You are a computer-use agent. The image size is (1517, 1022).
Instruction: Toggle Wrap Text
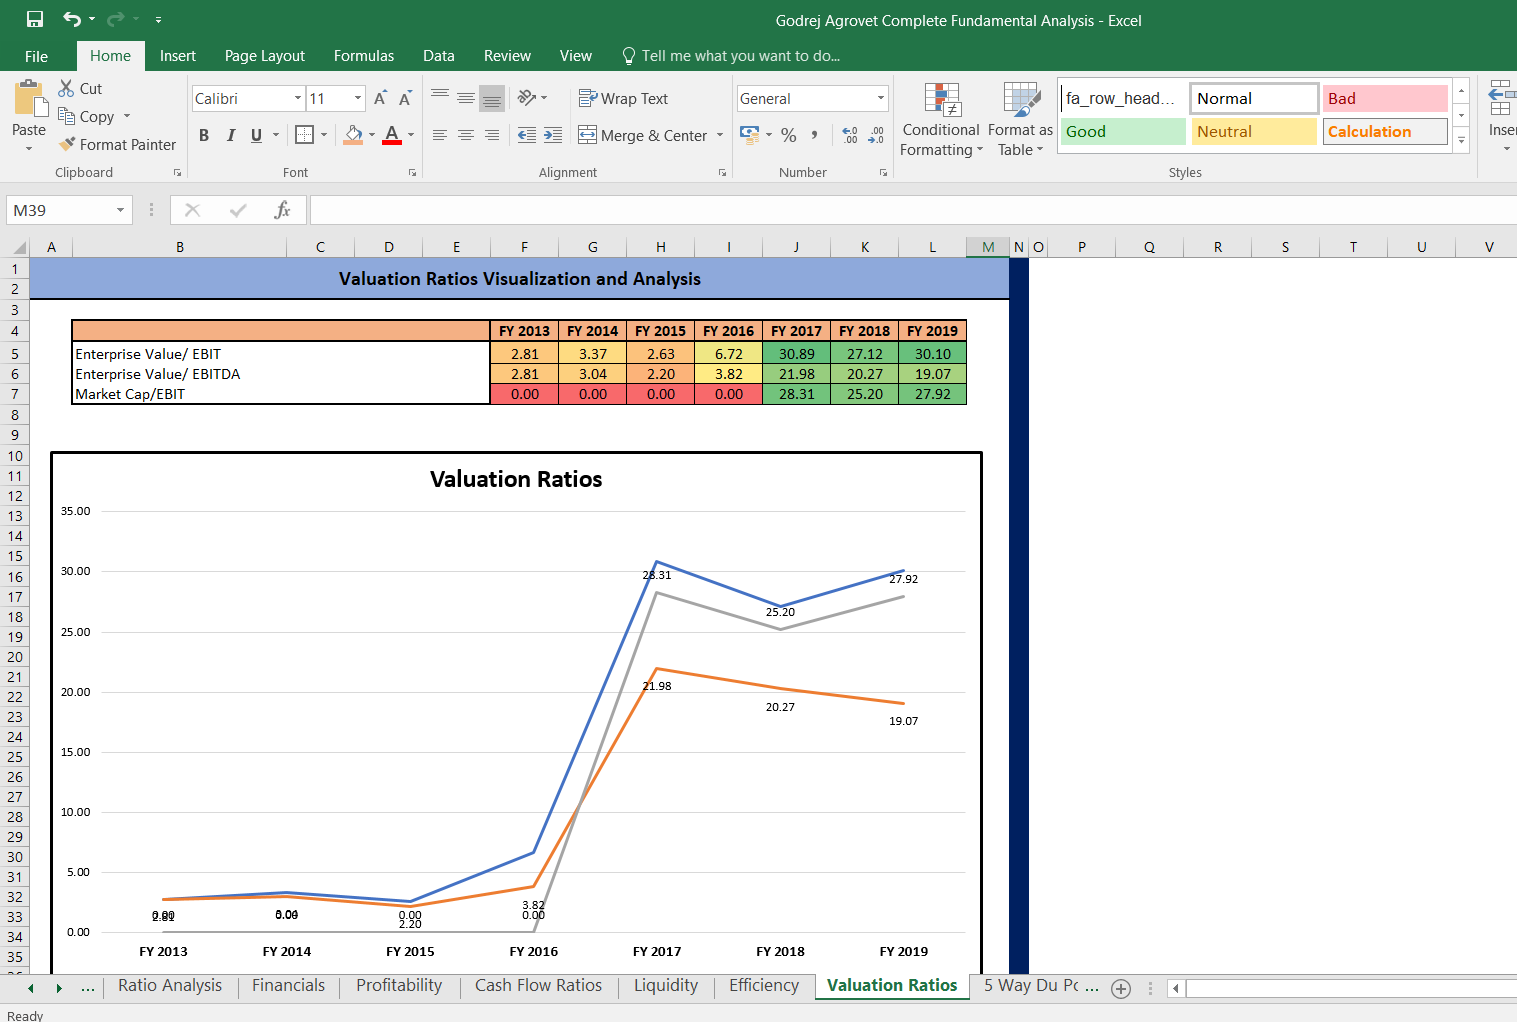[x=623, y=98]
